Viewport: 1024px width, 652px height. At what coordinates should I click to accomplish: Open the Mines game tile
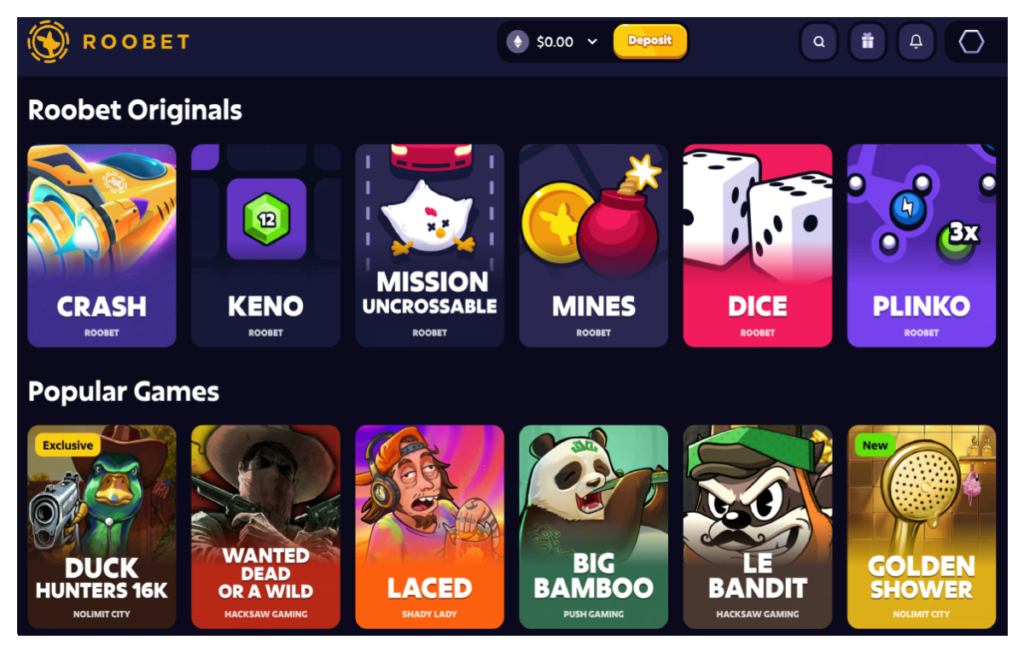point(594,246)
